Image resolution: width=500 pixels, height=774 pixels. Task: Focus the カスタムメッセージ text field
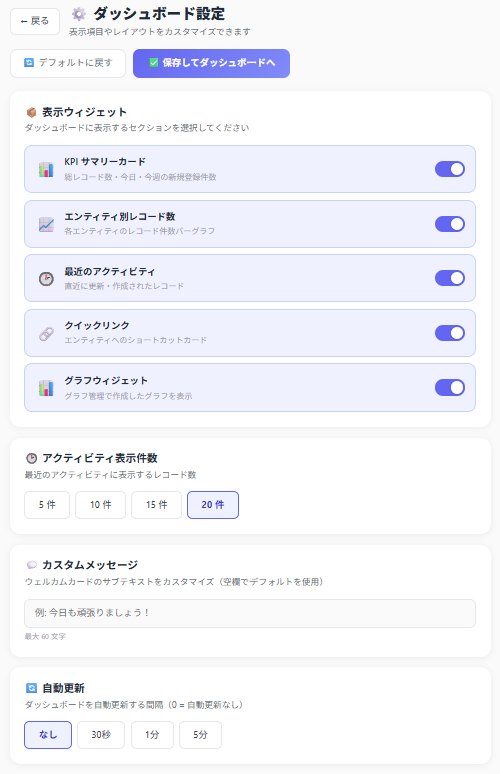(x=250, y=613)
